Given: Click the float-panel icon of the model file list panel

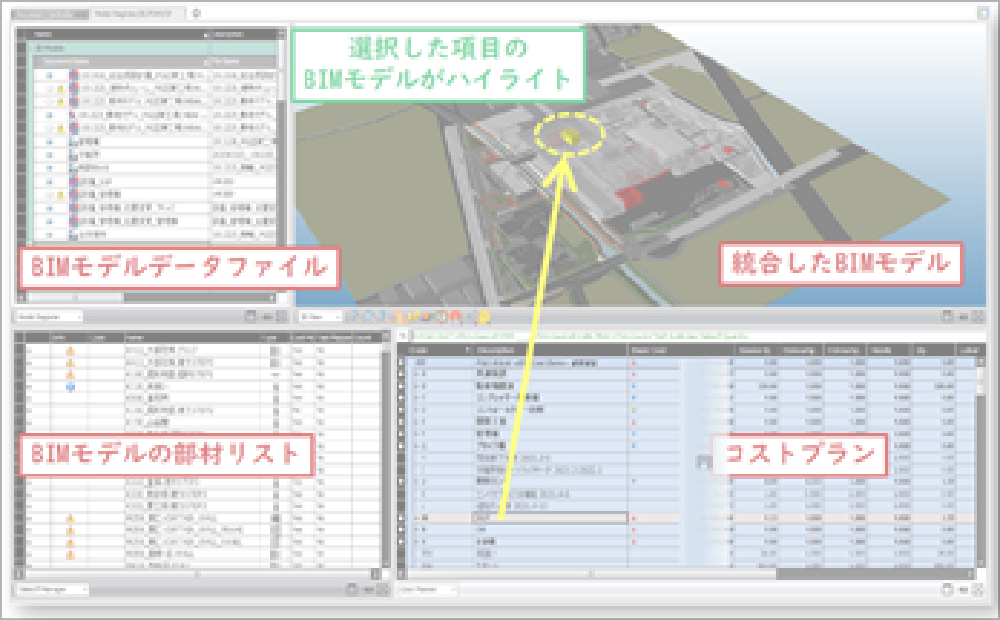Looking at the screenshot, I should click(251, 316).
